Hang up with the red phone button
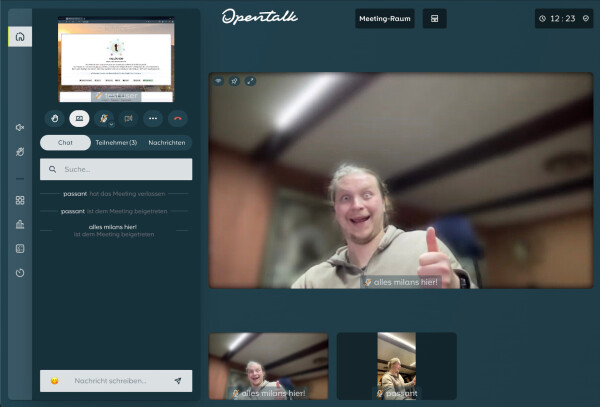The height and width of the screenshot is (407, 600). pyautogui.click(x=178, y=119)
